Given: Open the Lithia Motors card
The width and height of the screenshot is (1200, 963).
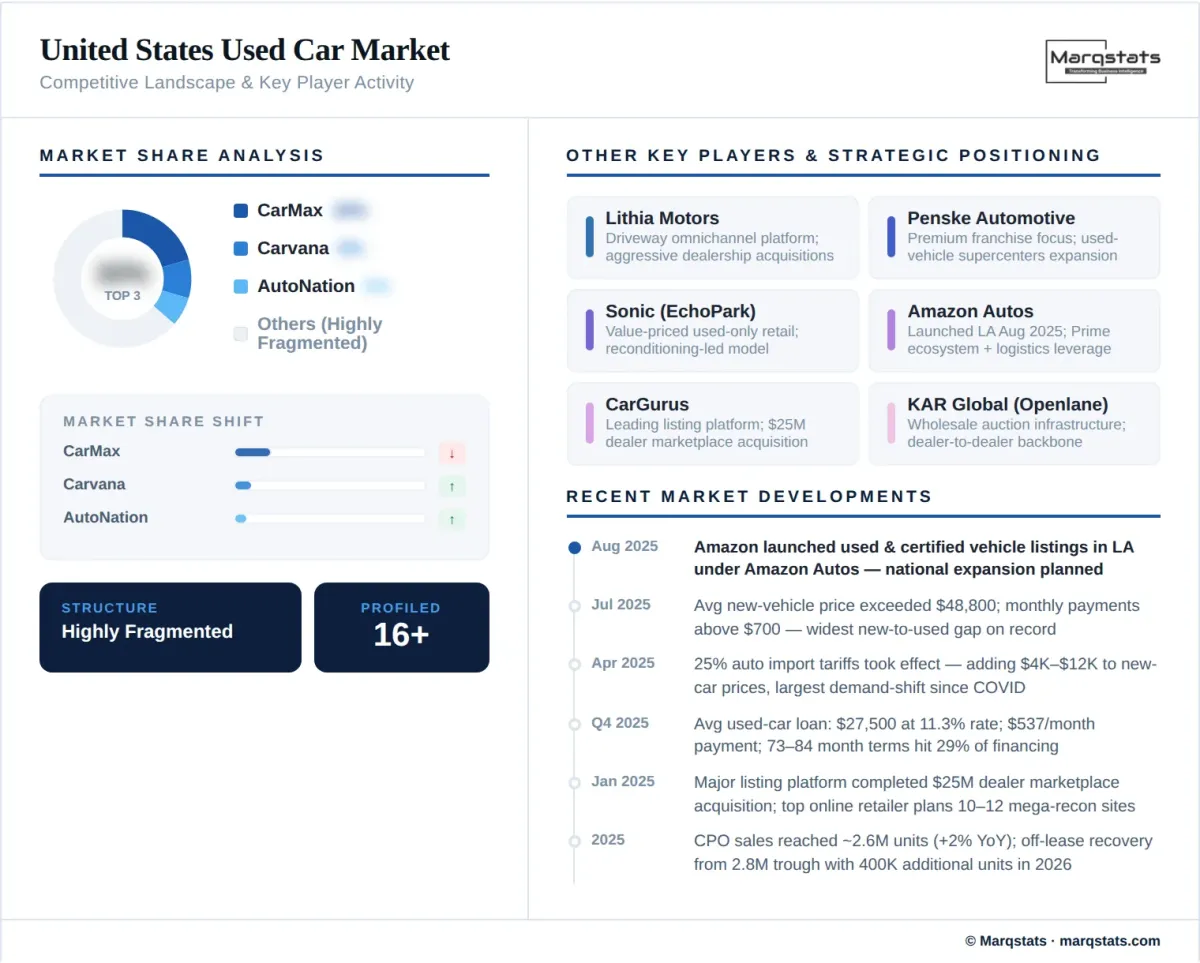Looking at the screenshot, I should coord(712,237).
